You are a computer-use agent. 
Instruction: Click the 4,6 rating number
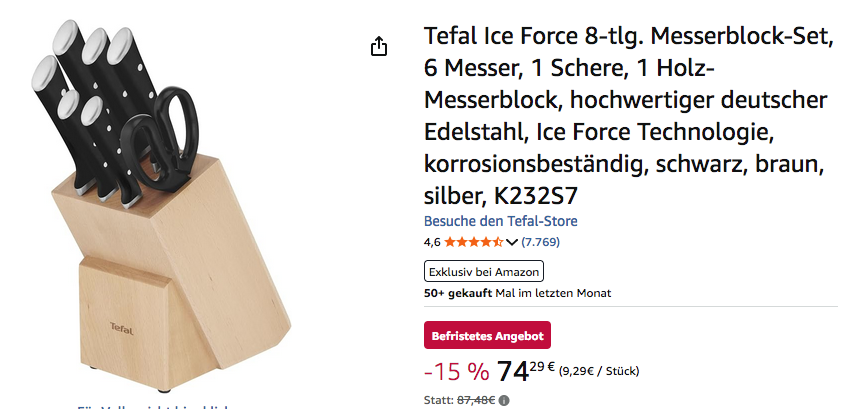click(432, 242)
